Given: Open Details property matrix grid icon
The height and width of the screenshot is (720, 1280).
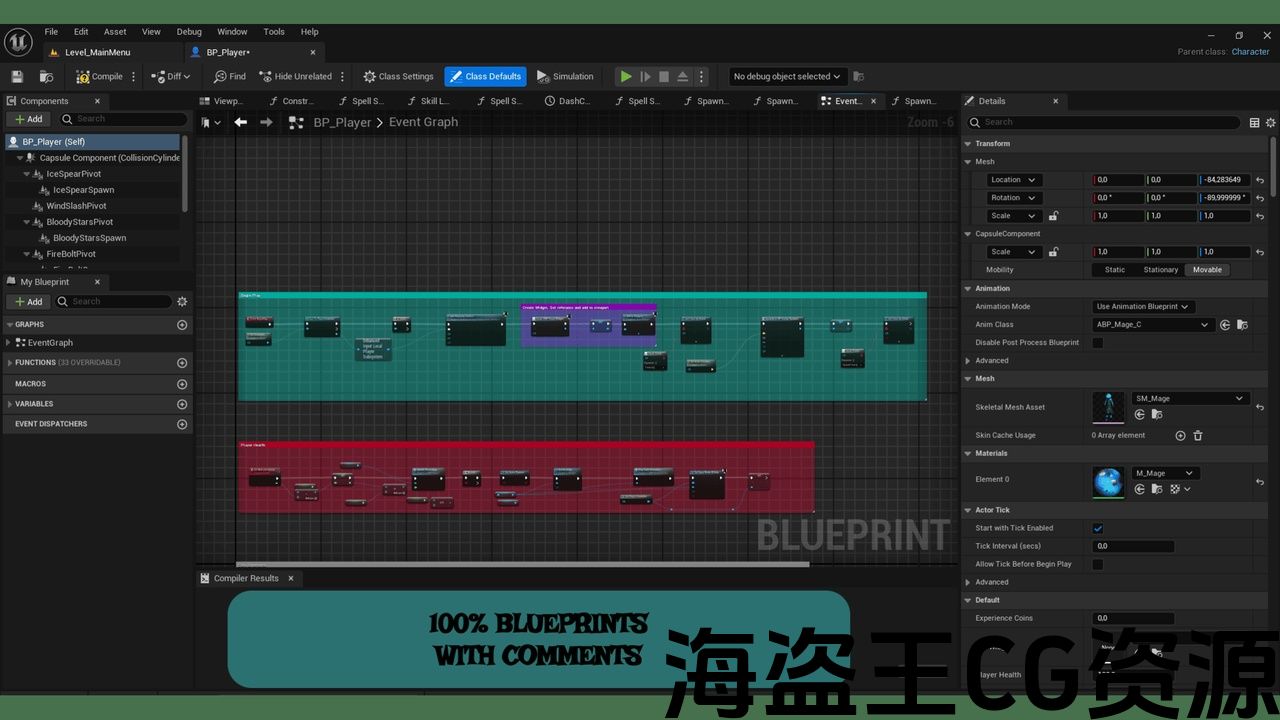Looking at the screenshot, I should point(1254,122).
